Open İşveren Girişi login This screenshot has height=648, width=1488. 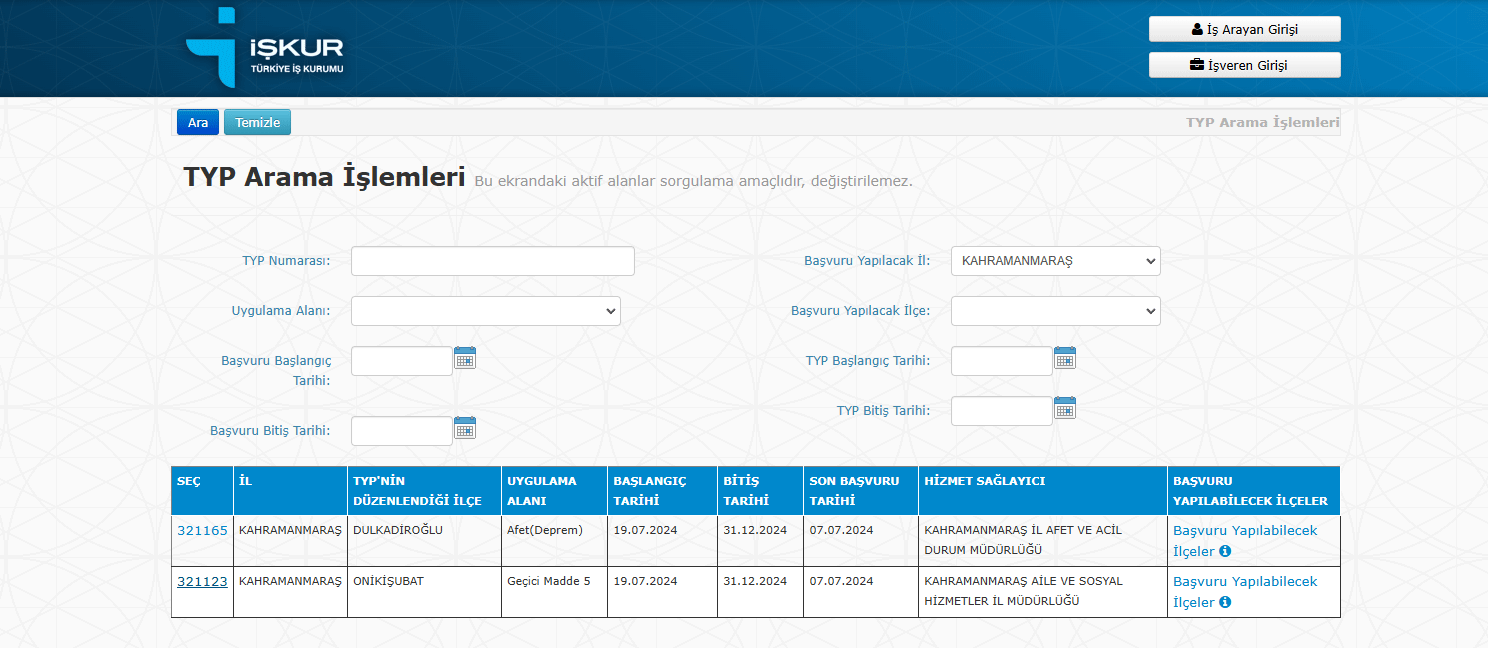(1244, 65)
